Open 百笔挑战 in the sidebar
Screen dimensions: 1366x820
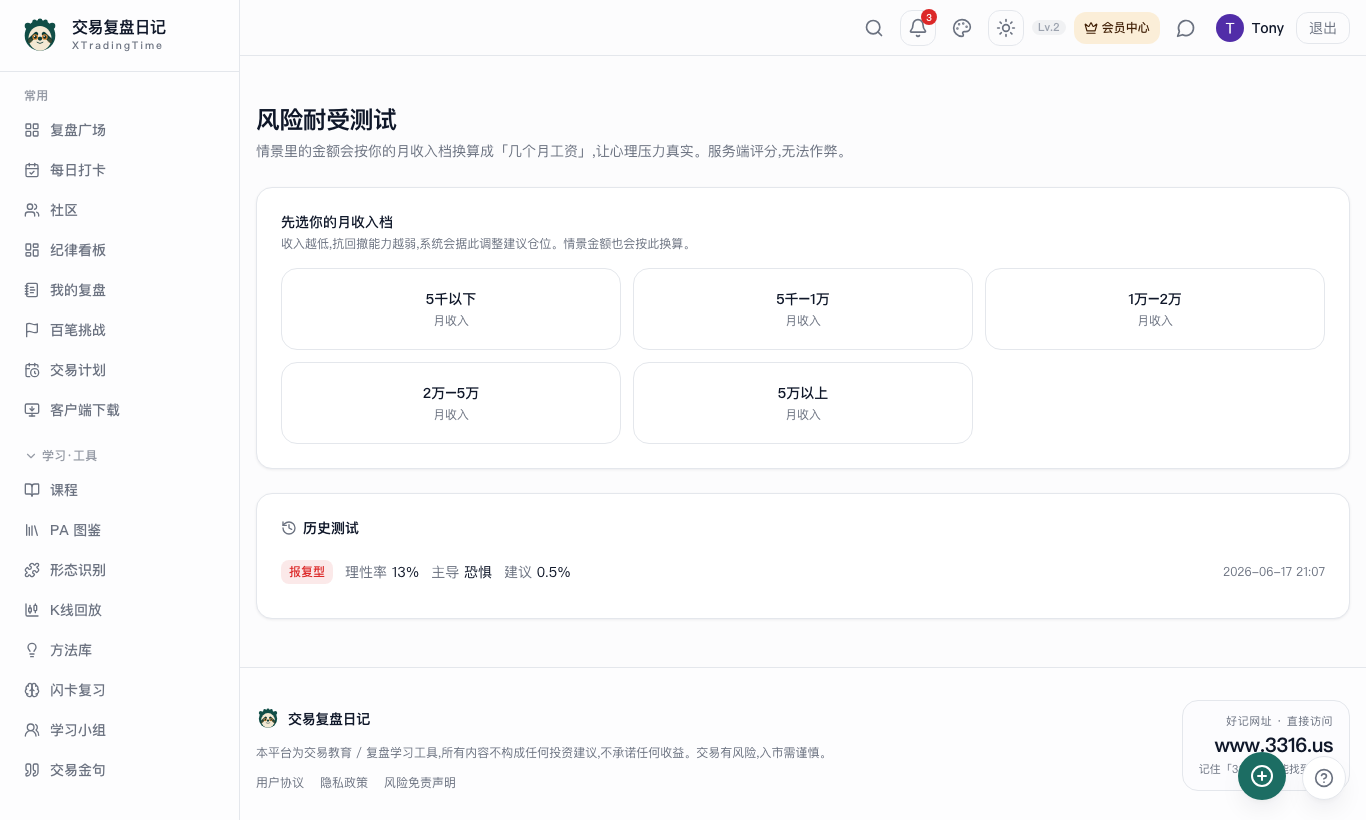click(119, 330)
